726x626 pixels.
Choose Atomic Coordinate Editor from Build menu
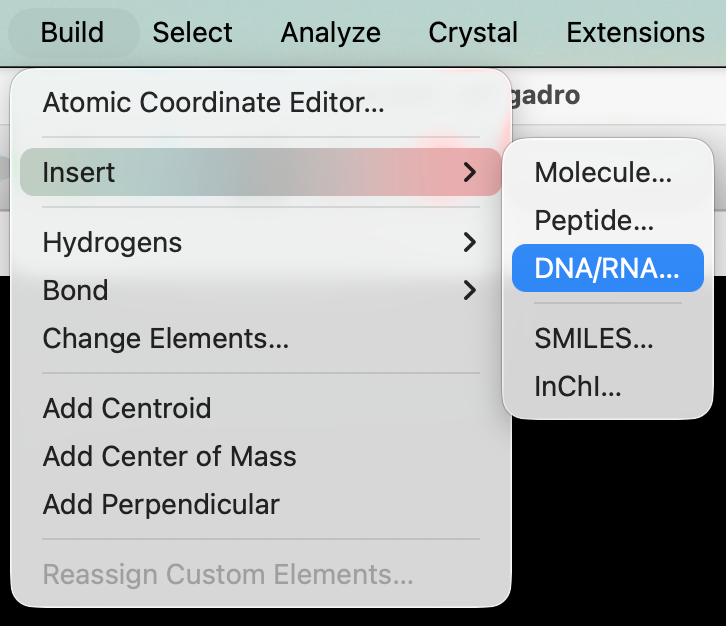[213, 101]
